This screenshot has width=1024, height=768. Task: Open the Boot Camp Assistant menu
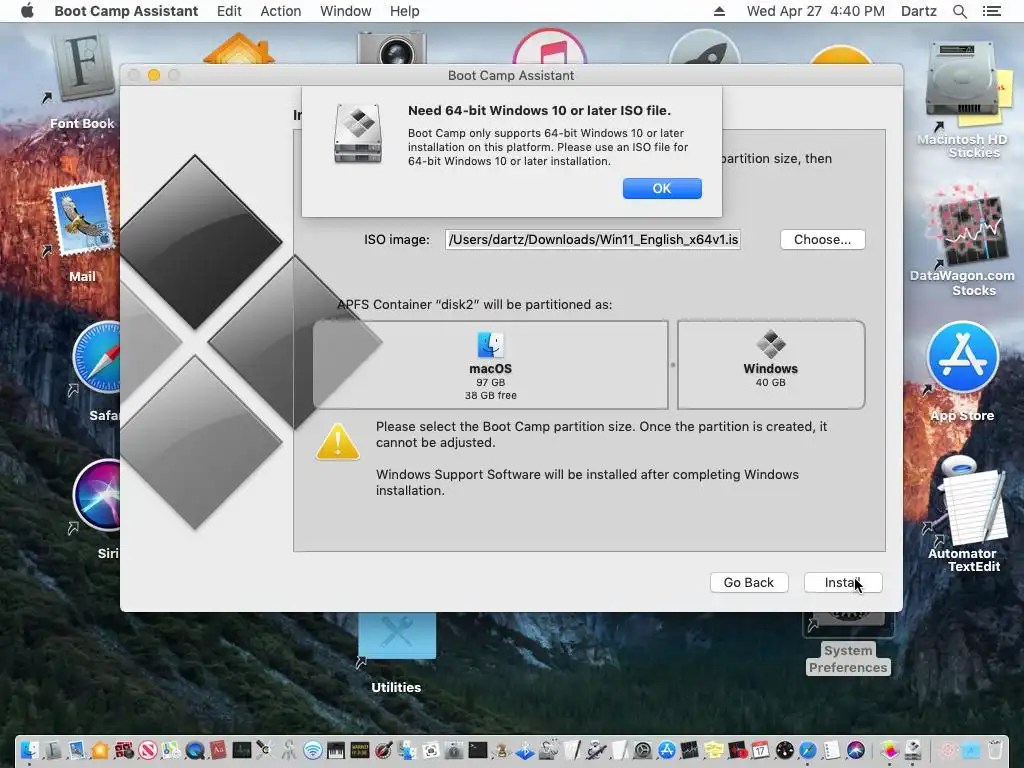(126, 11)
